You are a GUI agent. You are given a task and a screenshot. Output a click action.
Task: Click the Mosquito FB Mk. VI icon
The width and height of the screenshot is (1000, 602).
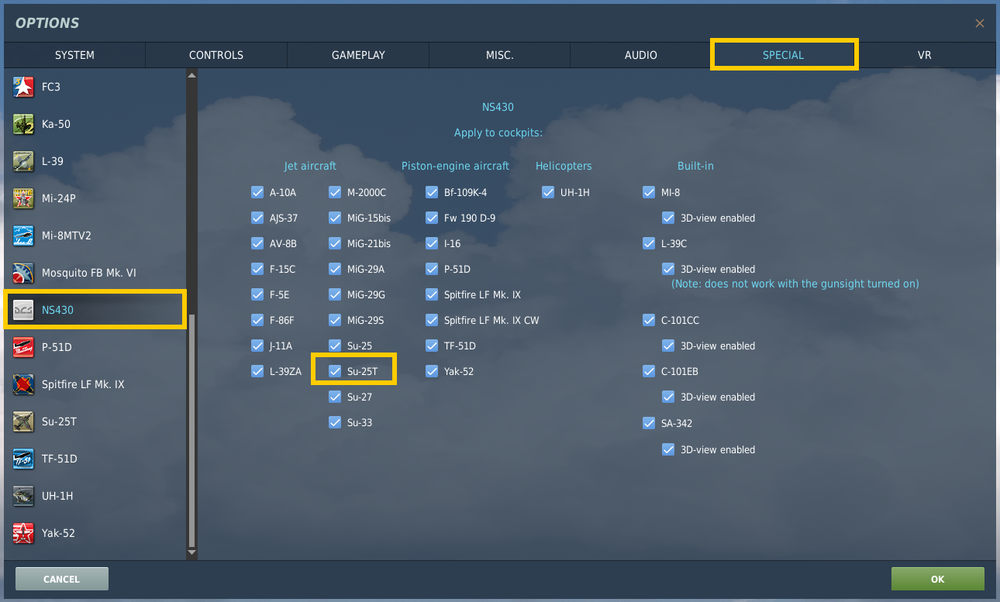click(x=23, y=273)
